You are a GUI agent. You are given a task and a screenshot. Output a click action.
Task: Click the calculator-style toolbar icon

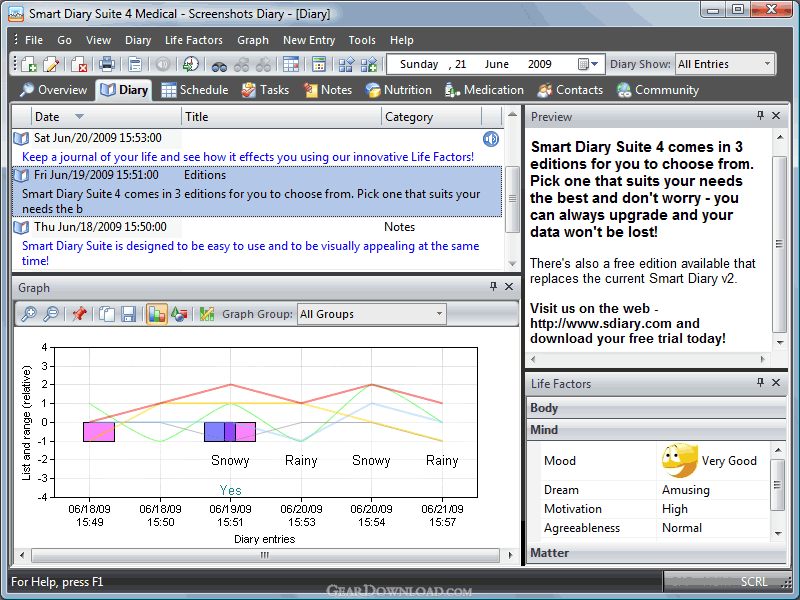click(319, 64)
